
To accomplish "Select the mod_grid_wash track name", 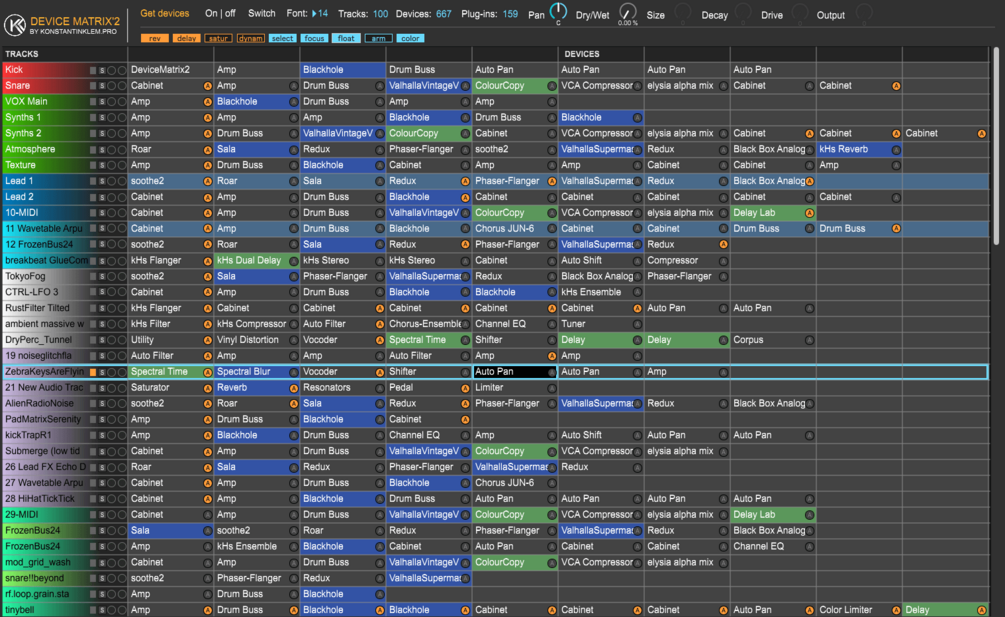I will click(38, 562).
